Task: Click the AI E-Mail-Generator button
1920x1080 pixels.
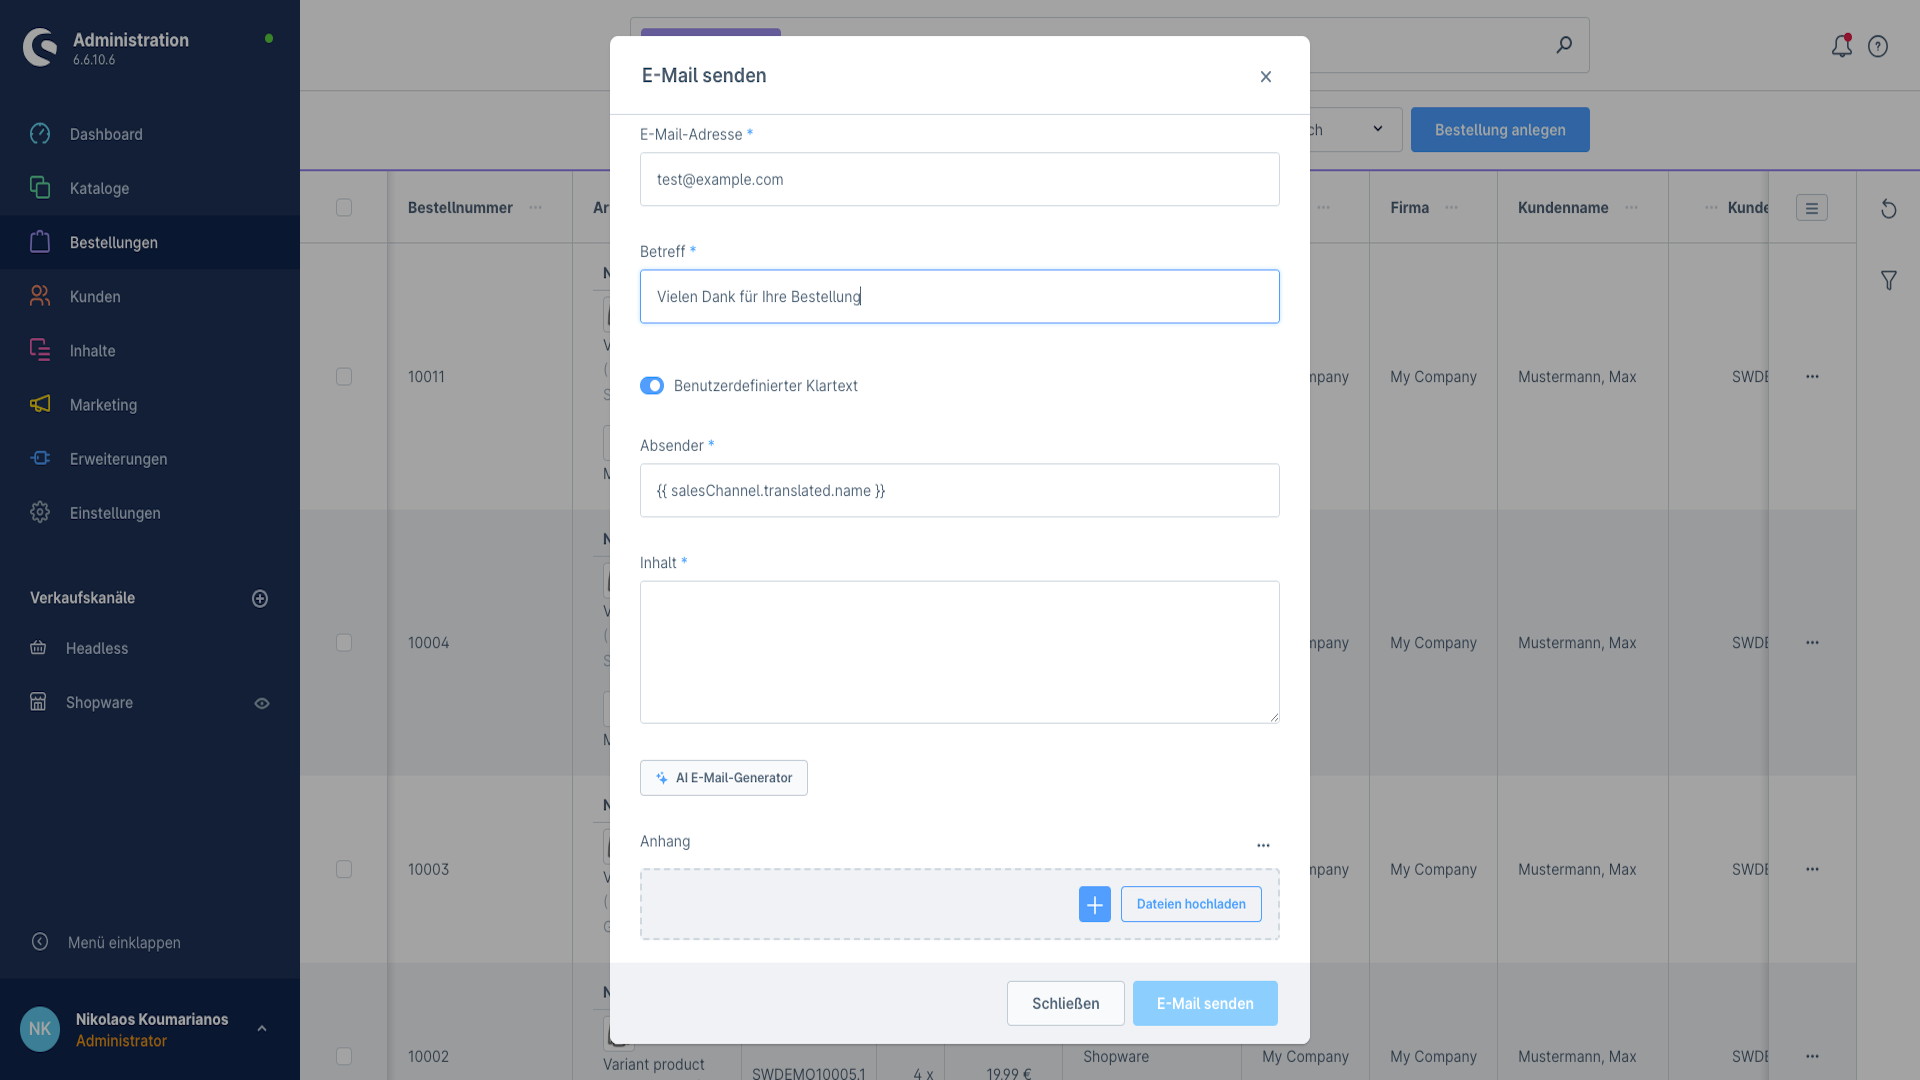Action: coord(724,778)
